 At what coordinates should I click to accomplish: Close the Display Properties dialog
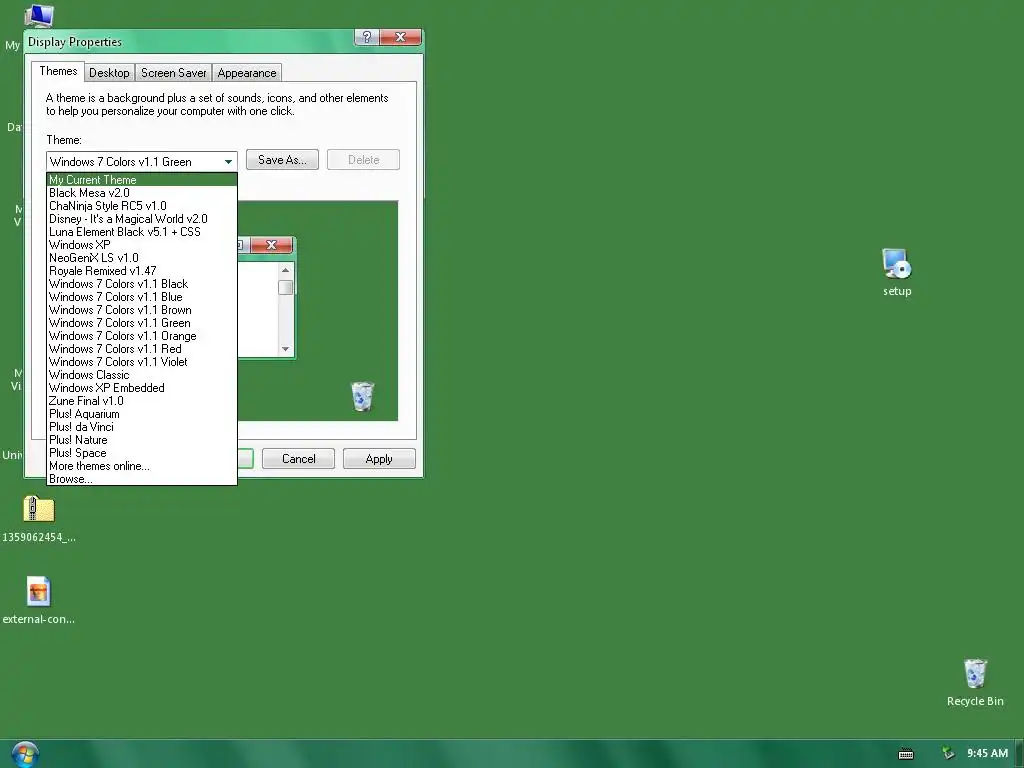[x=400, y=37]
